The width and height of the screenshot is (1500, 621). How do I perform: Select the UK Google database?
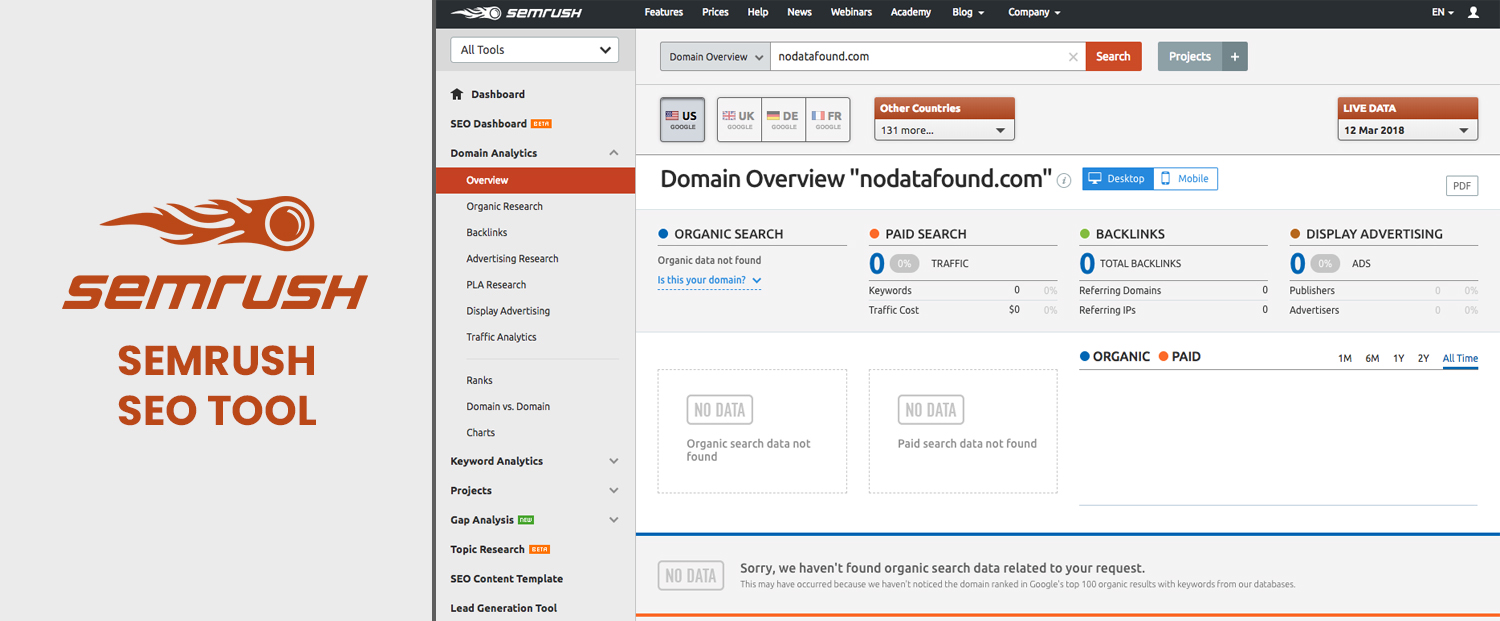[739, 120]
